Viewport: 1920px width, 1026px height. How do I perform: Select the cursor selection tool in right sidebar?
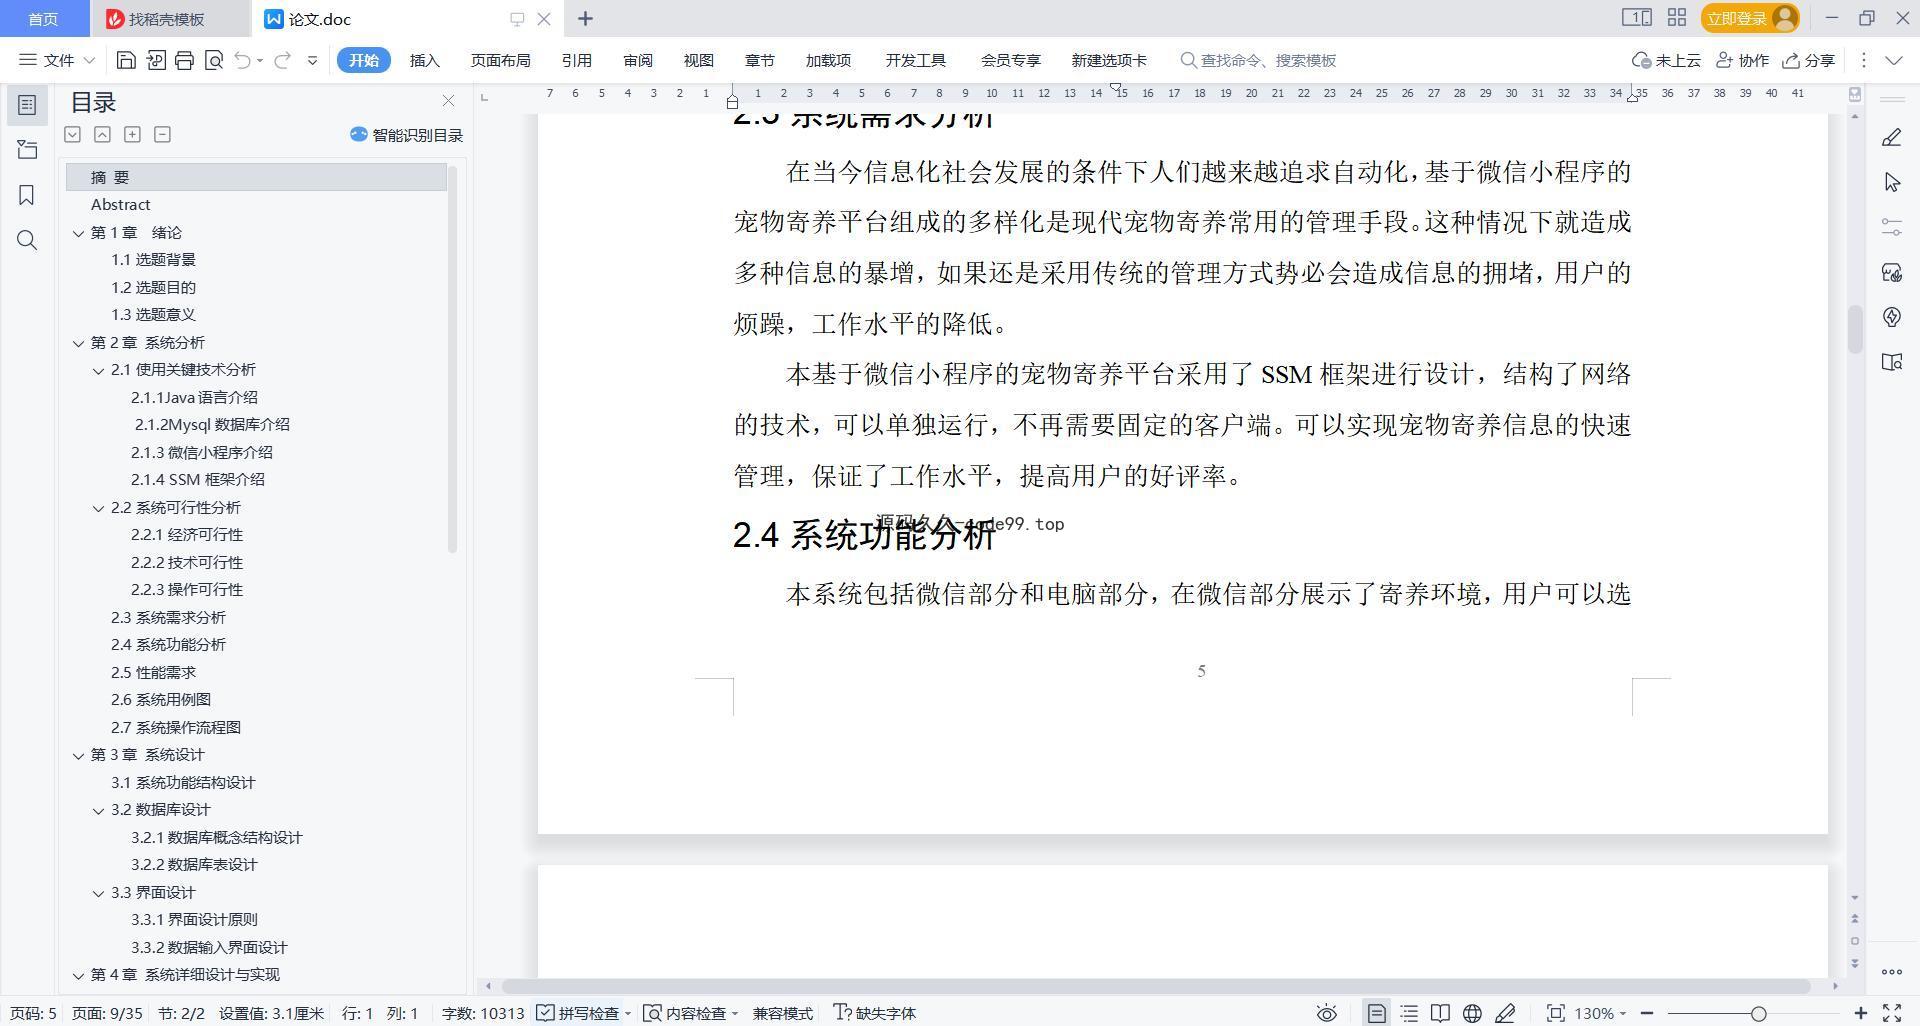[1891, 182]
